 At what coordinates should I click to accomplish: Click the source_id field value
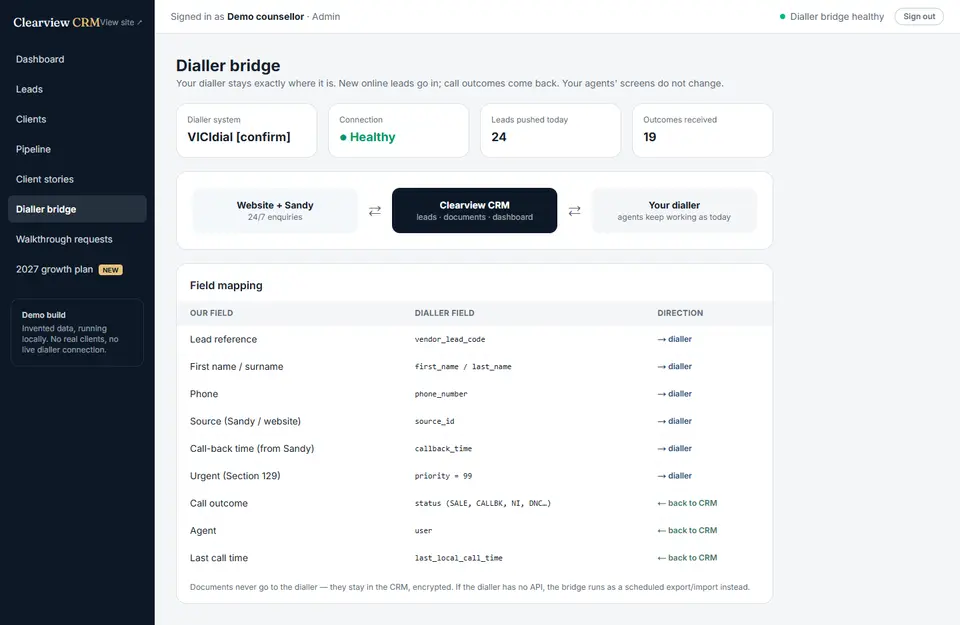[435, 421]
